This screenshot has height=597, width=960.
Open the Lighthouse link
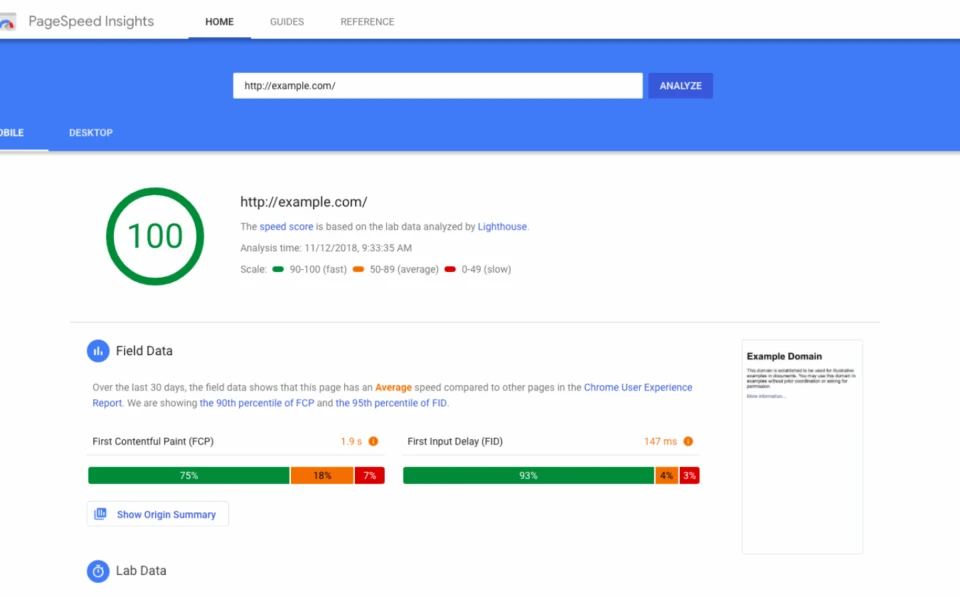tap(502, 227)
